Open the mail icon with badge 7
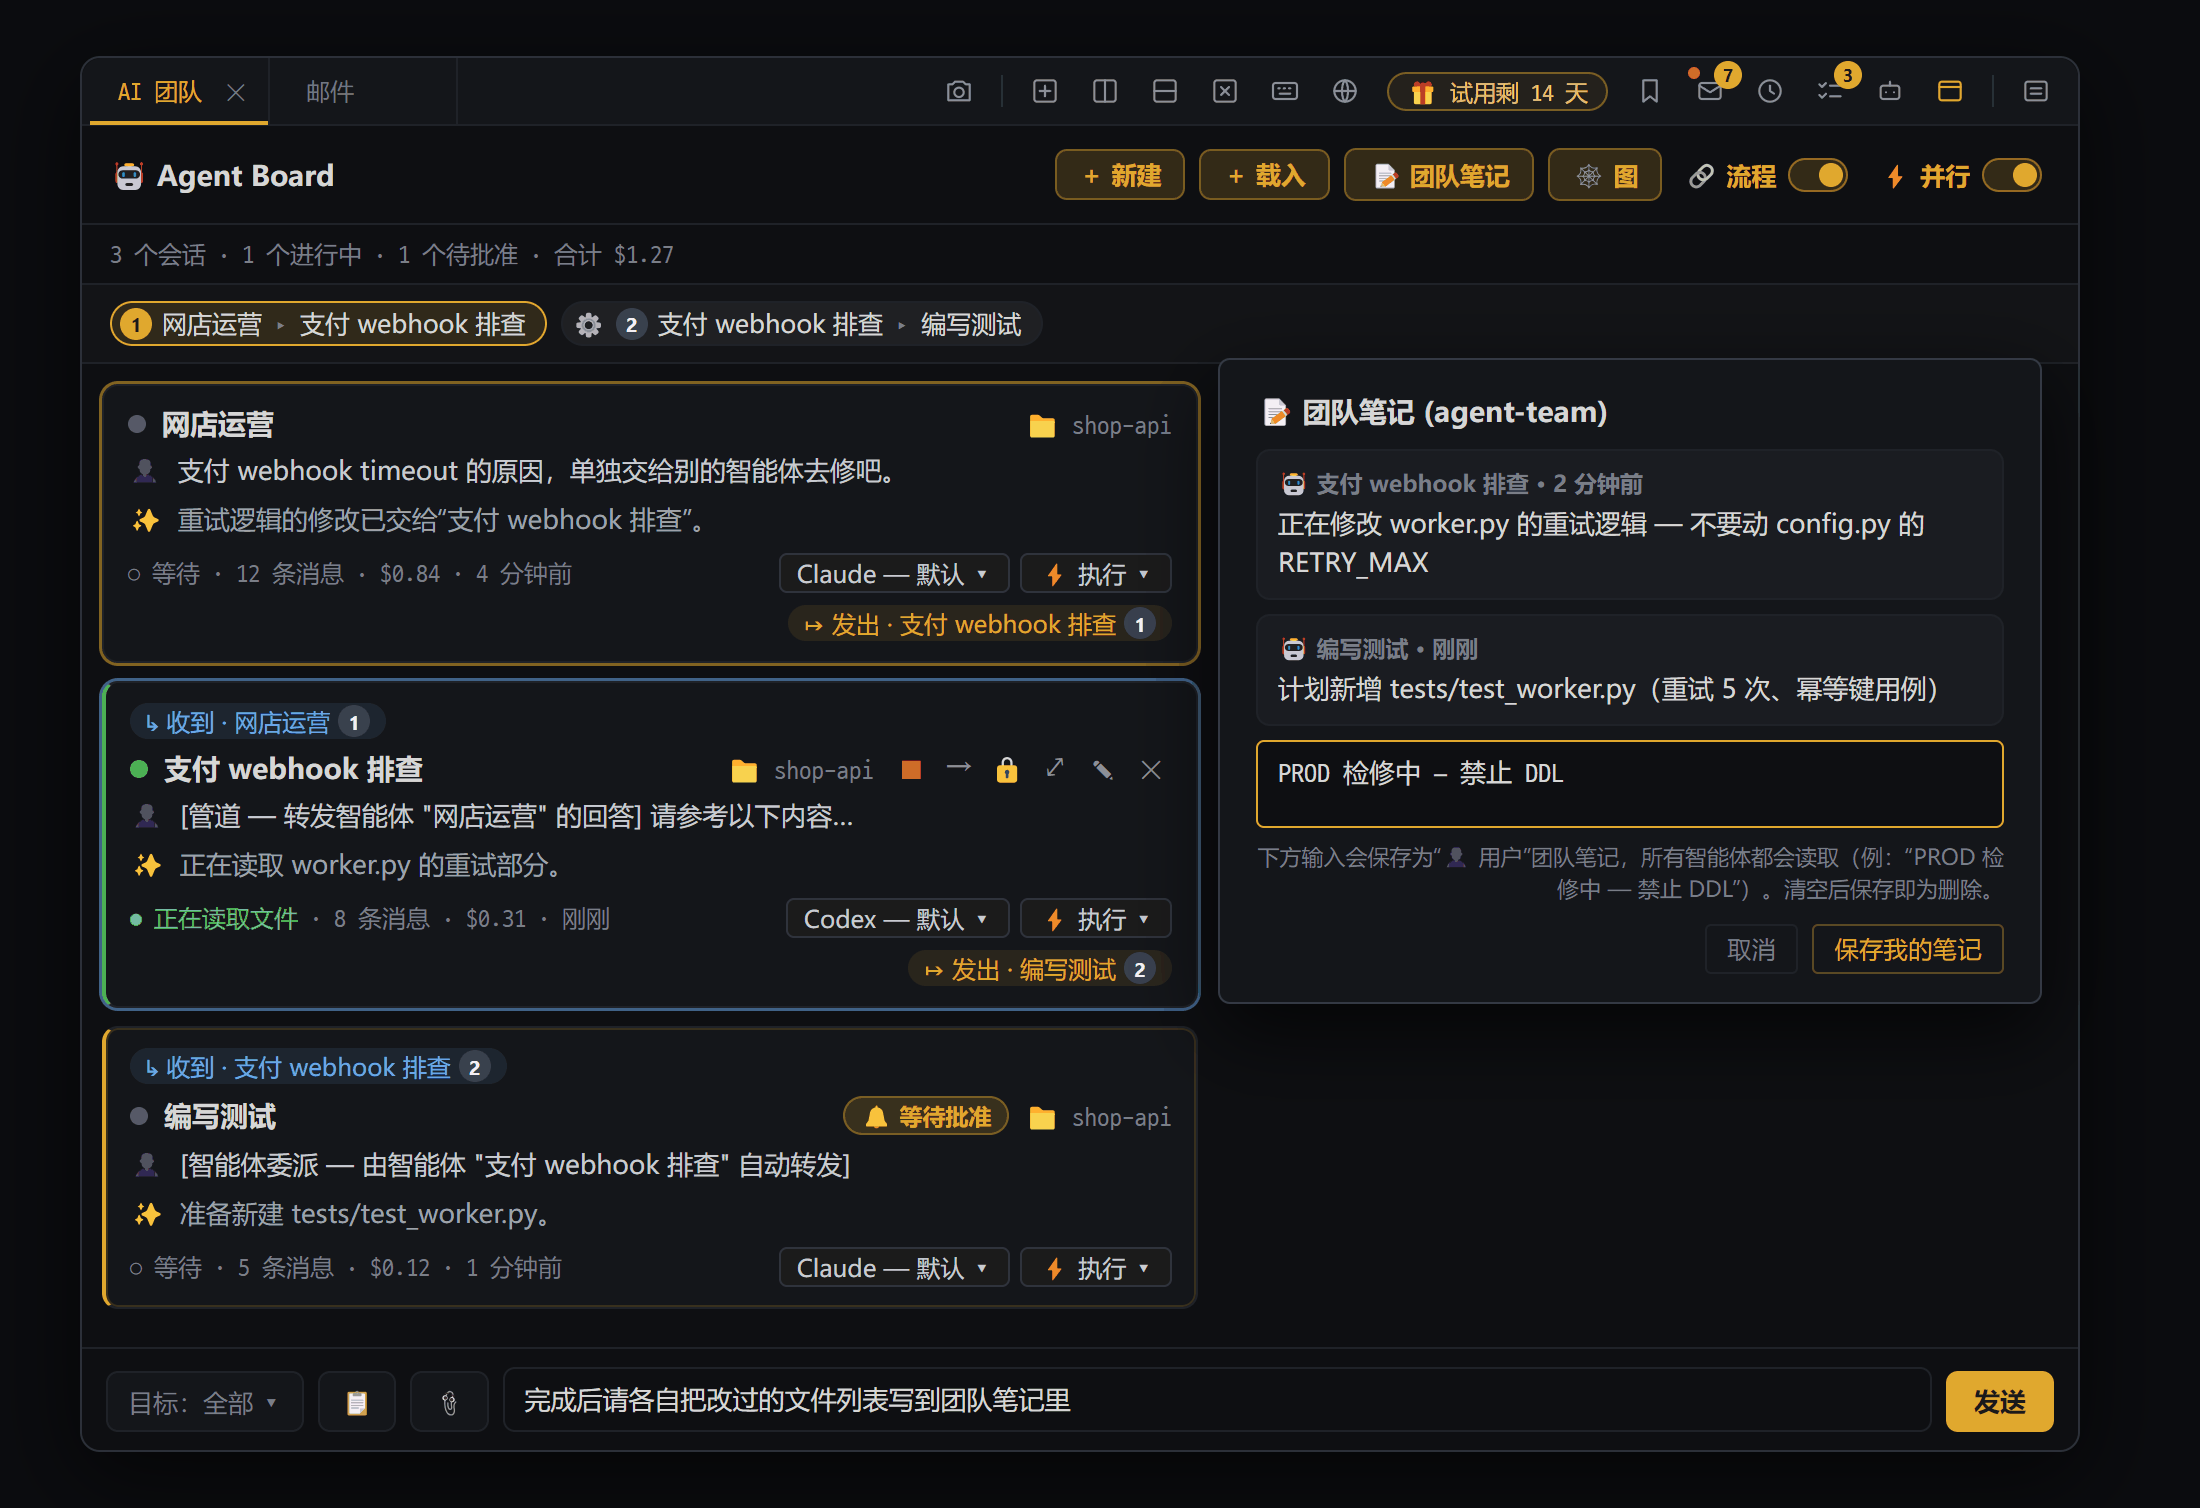The height and width of the screenshot is (1508, 2200). (1710, 92)
